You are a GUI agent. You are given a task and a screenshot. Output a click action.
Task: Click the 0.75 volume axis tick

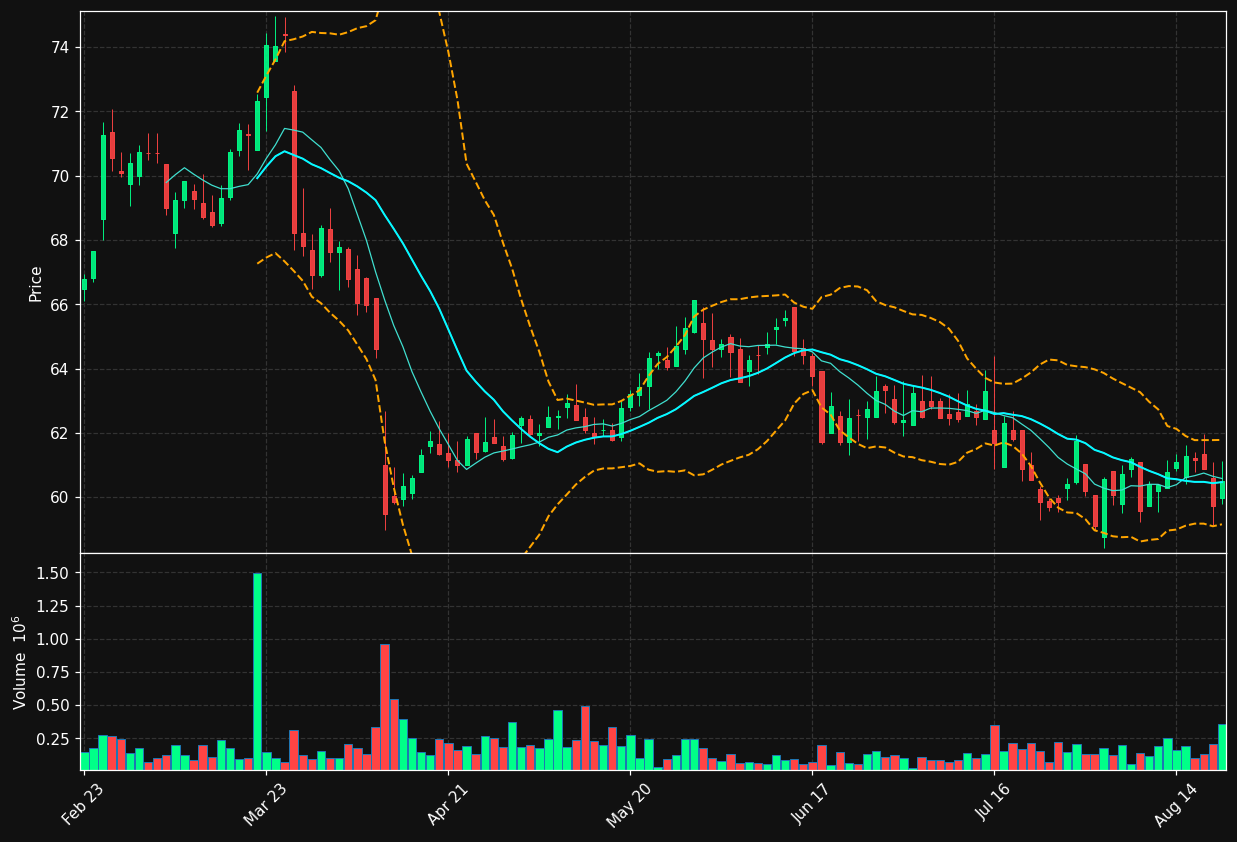click(53, 673)
